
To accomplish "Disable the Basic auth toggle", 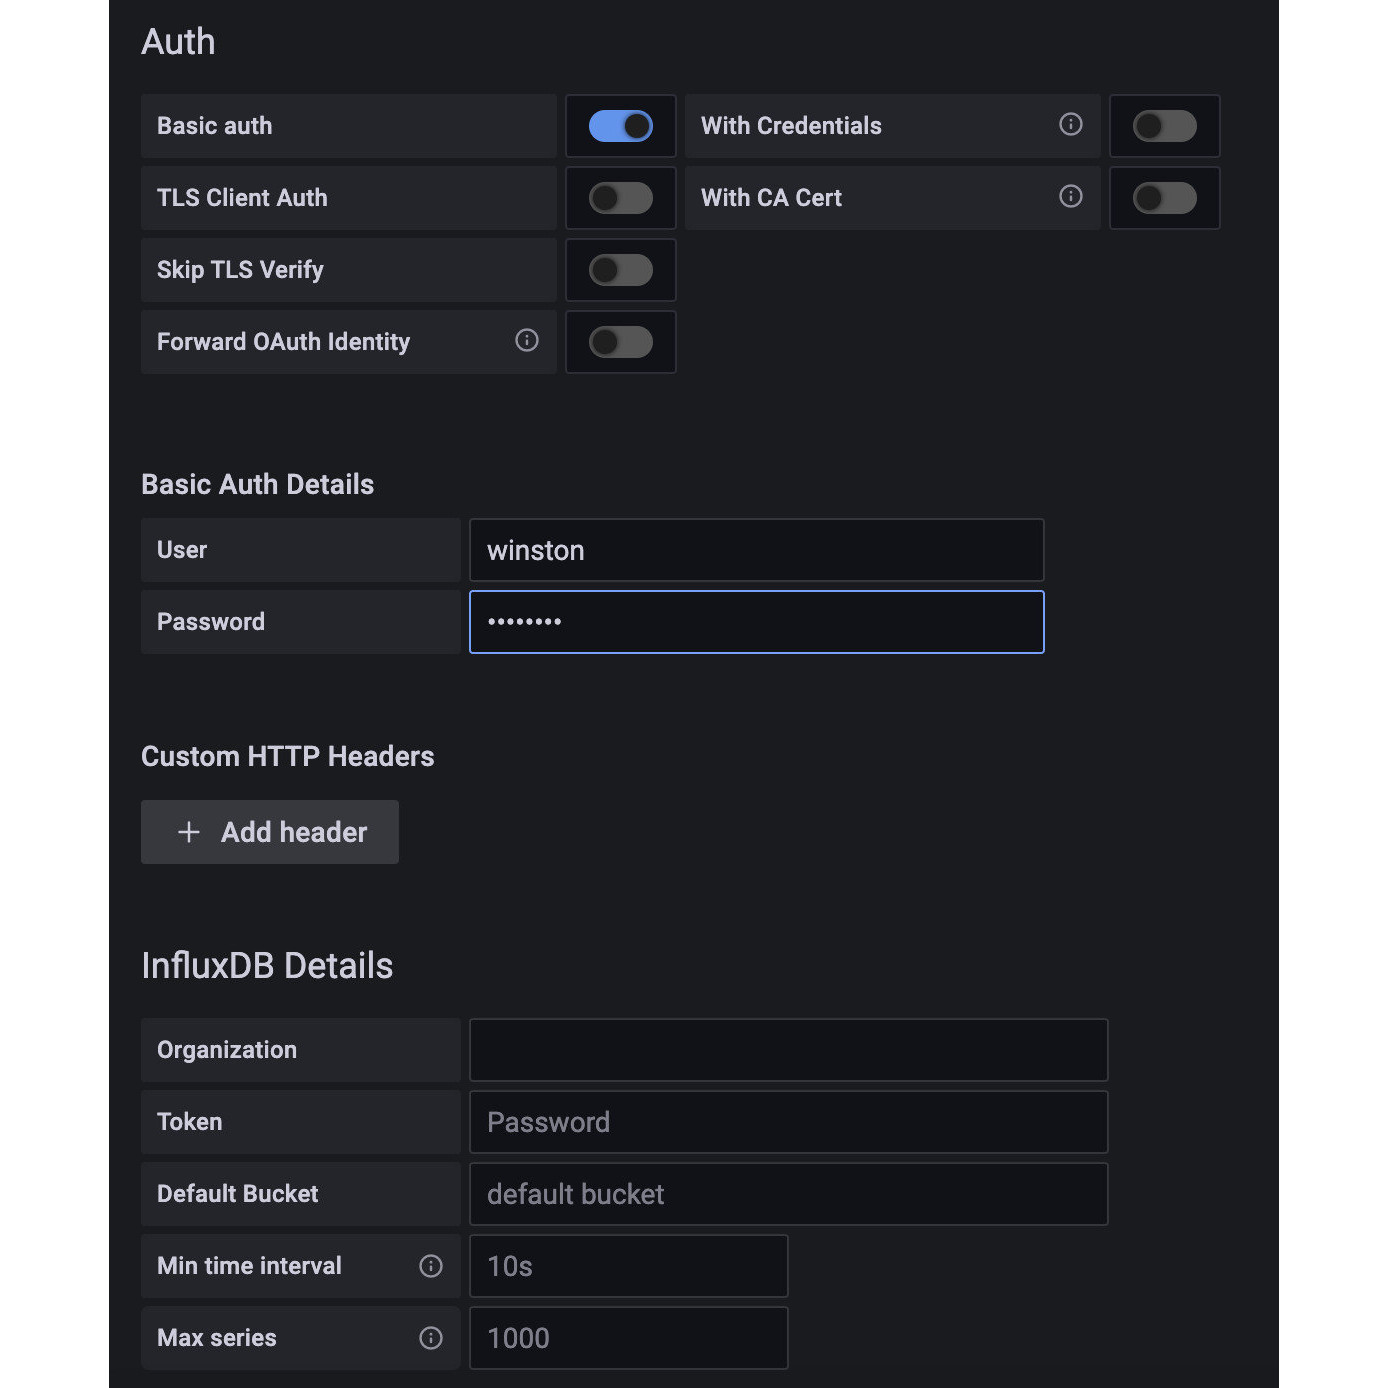I will click(620, 125).
